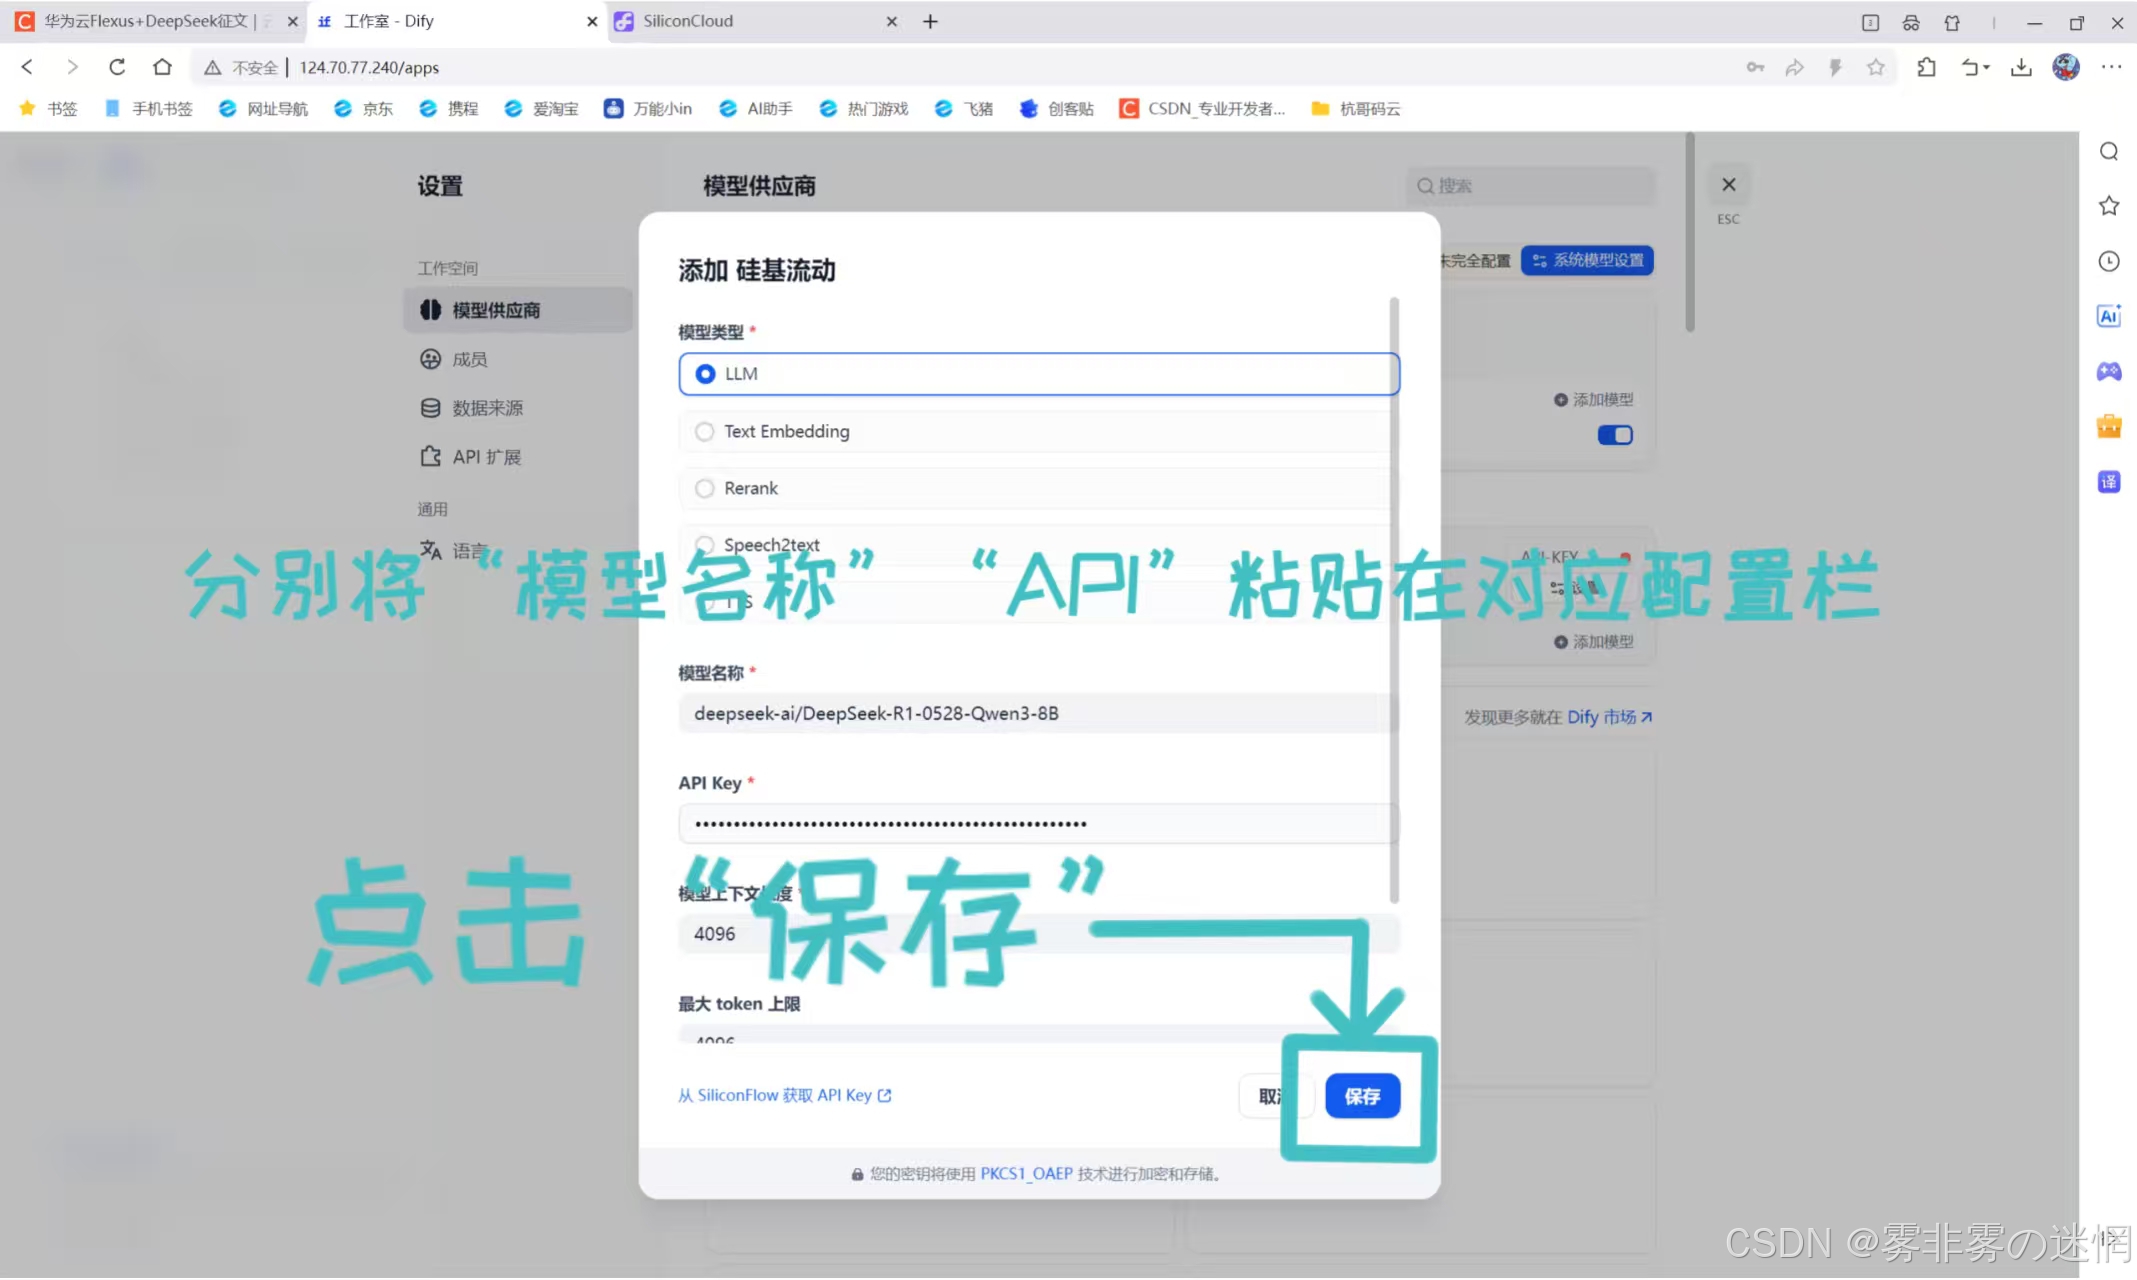The image size is (2137, 1280).
Task: Click the modal dialog scrollbar
Action: pos(1394,600)
